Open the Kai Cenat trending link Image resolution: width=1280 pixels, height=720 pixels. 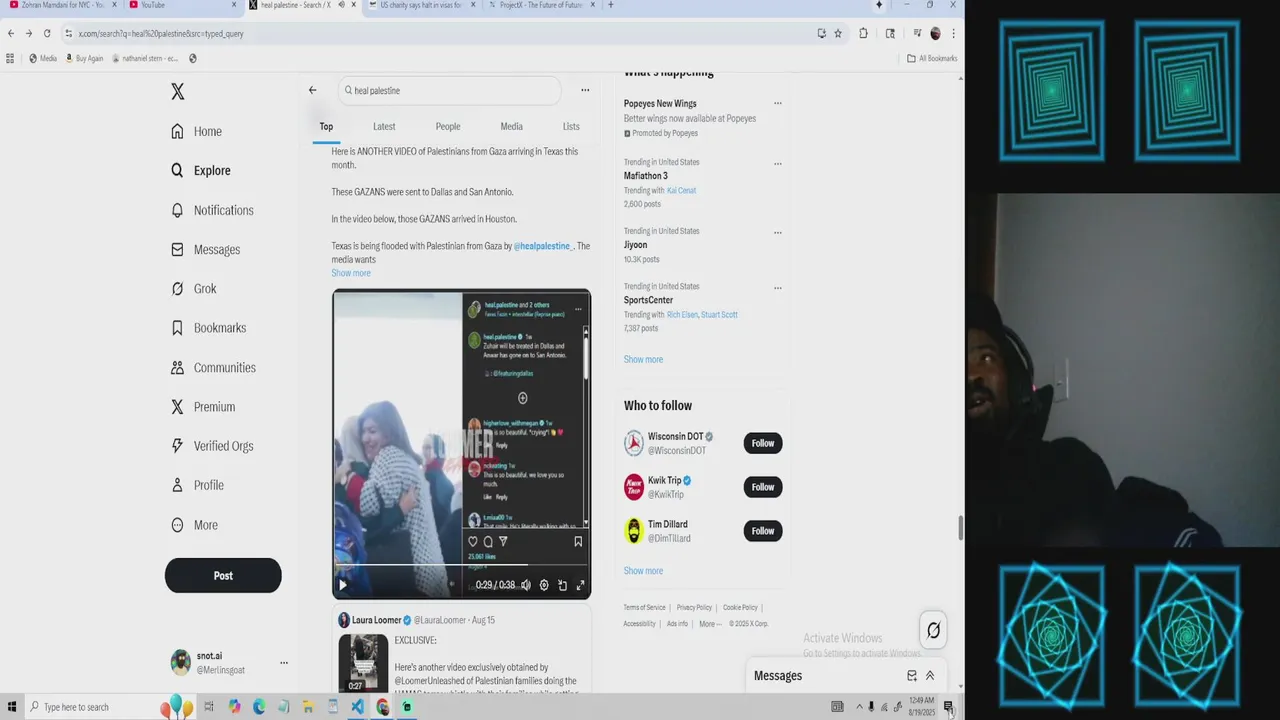681,190
